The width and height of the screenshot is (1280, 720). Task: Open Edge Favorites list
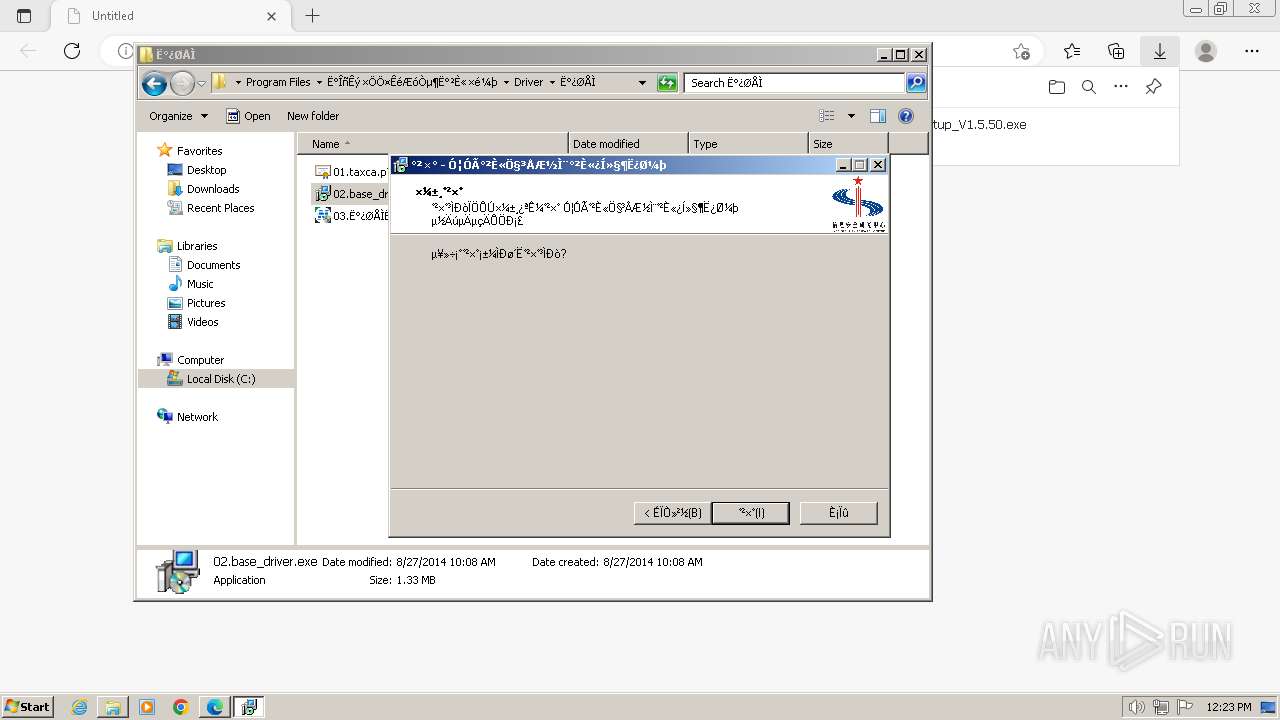(1072, 51)
